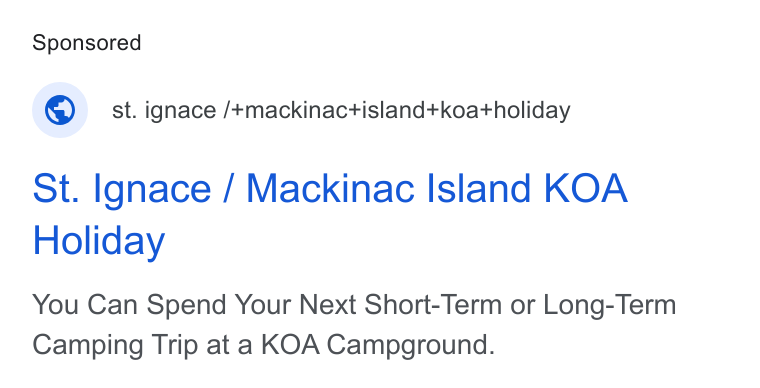Click the blue globe favicon icon
The height and width of the screenshot is (388, 760).
(x=60, y=110)
